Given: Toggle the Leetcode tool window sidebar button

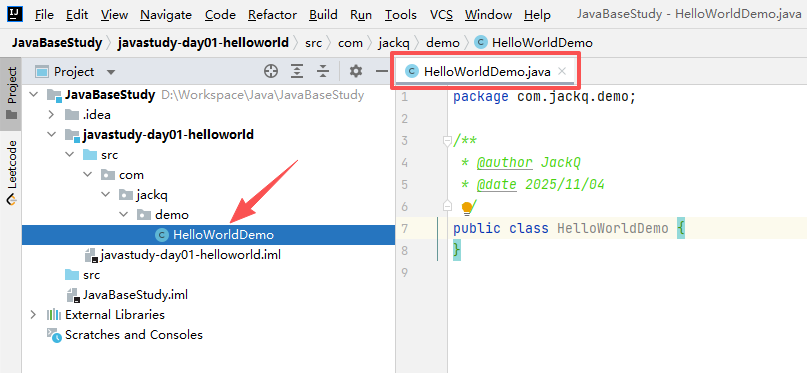Looking at the screenshot, I should tap(11, 172).
